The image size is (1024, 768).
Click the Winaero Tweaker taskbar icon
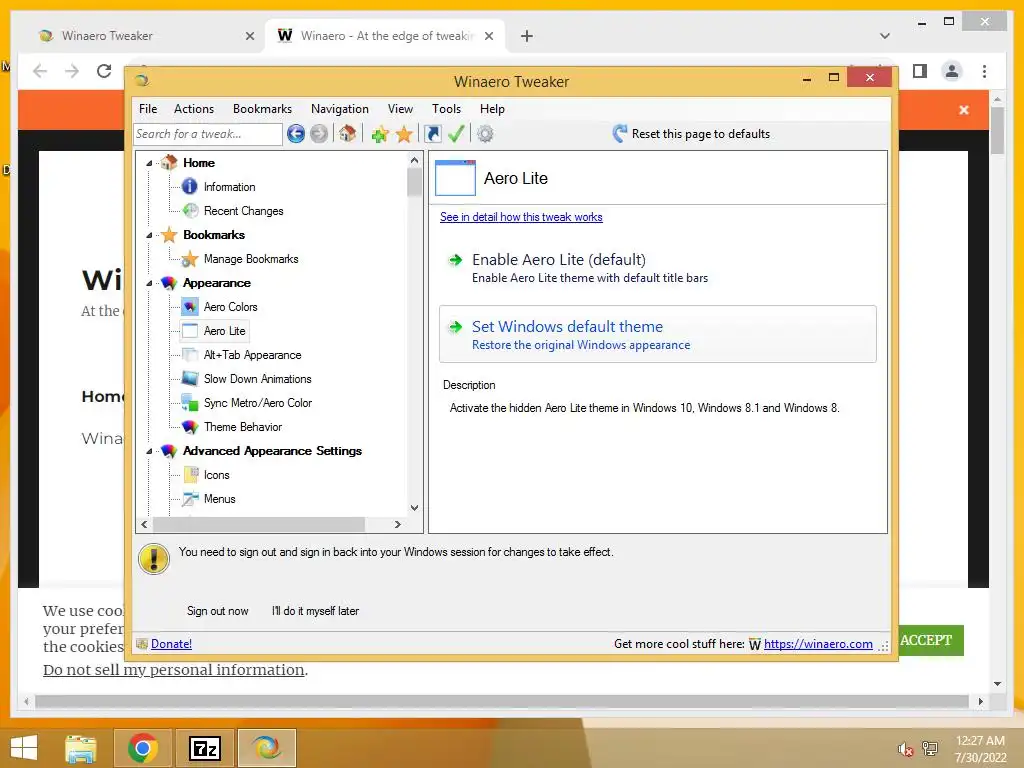(266, 748)
